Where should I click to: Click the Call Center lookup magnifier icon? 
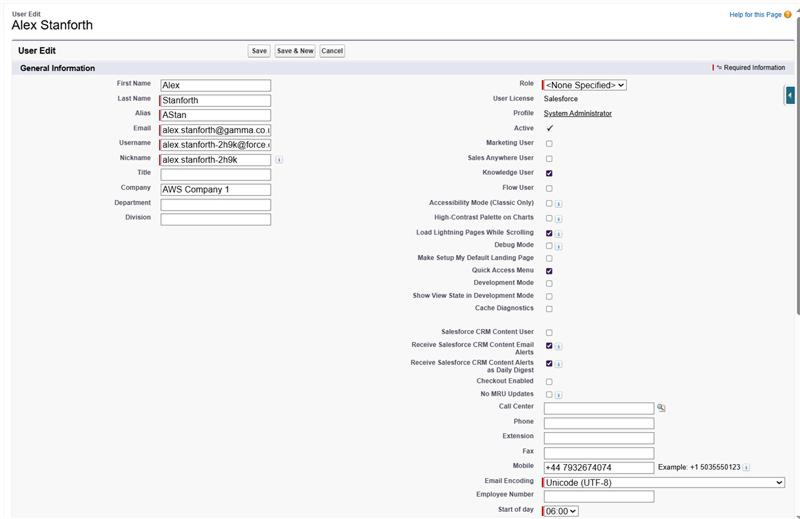[x=661, y=408]
